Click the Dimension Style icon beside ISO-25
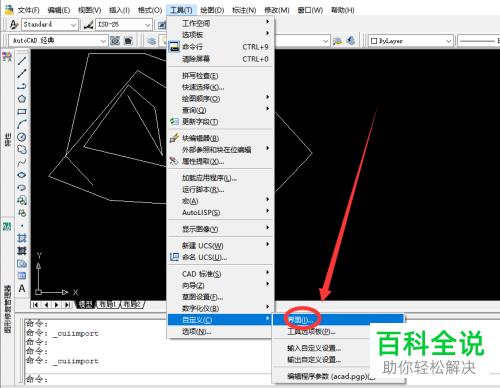Image resolution: width=500 pixels, height=388 pixels. point(88,24)
